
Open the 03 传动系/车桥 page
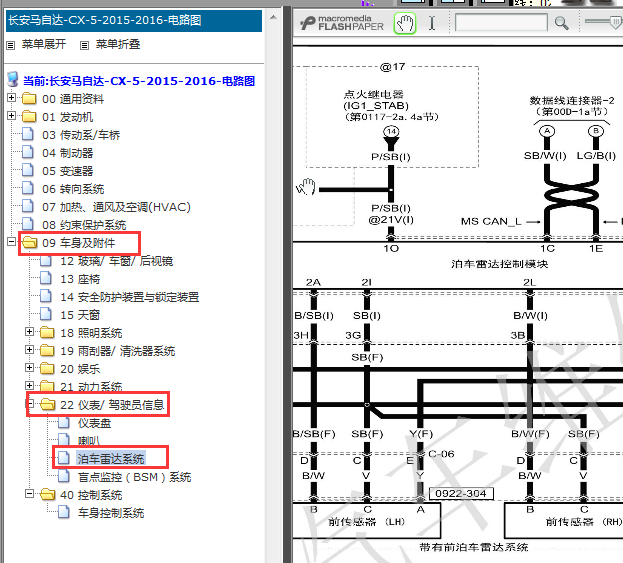click(x=81, y=135)
